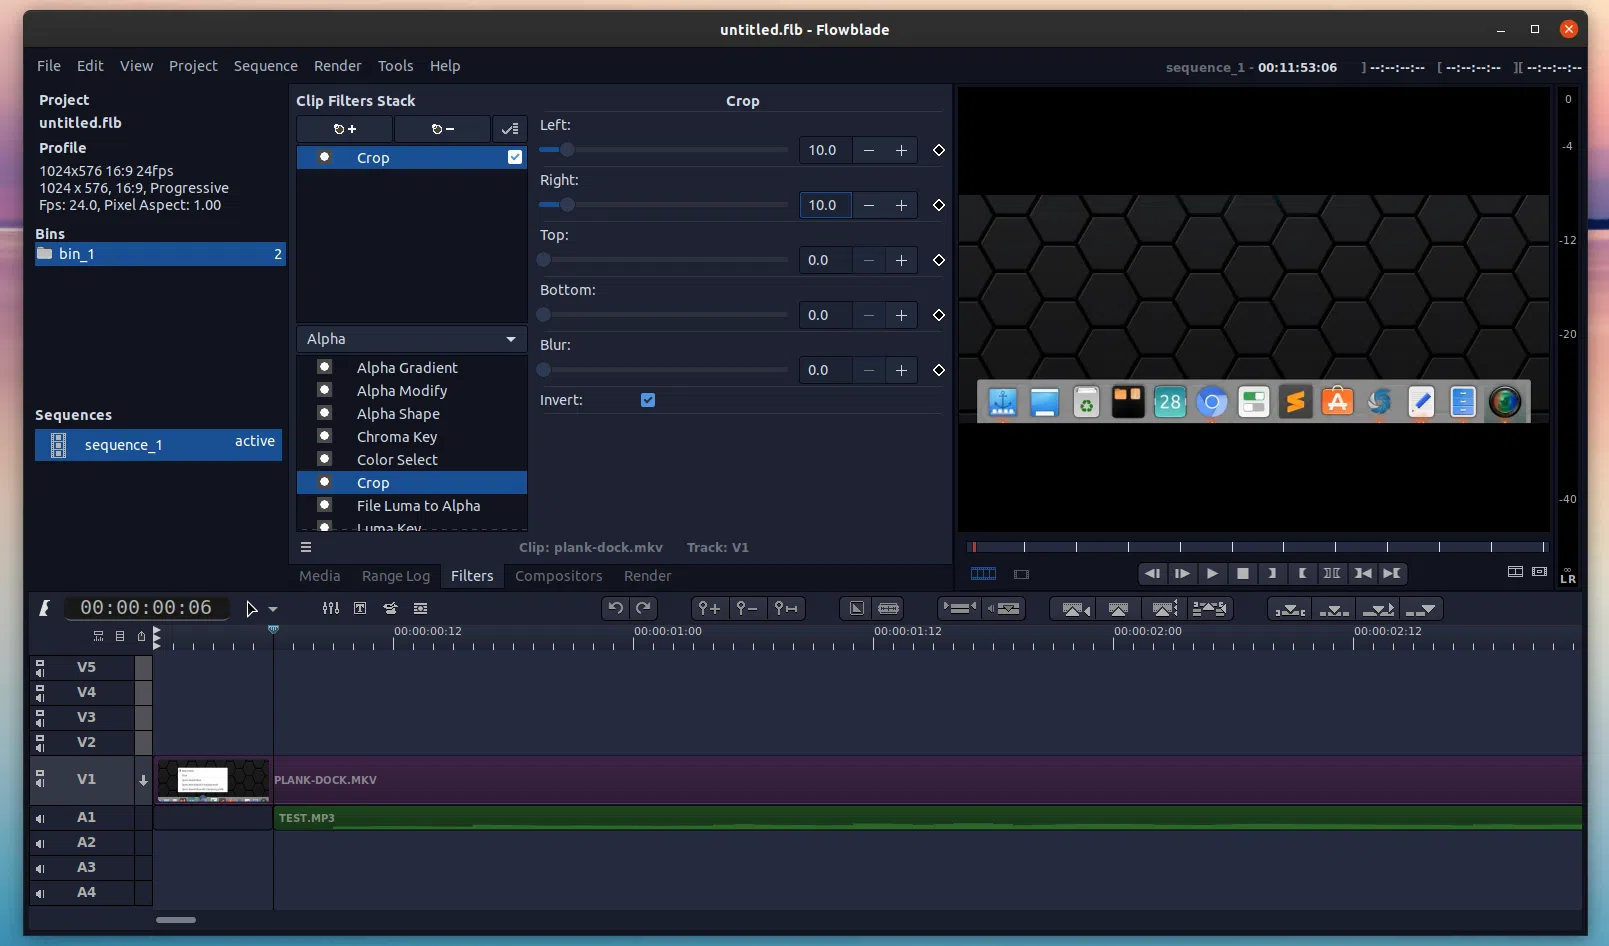Select Chroma Key in the filter list

pyautogui.click(x=397, y=437)
